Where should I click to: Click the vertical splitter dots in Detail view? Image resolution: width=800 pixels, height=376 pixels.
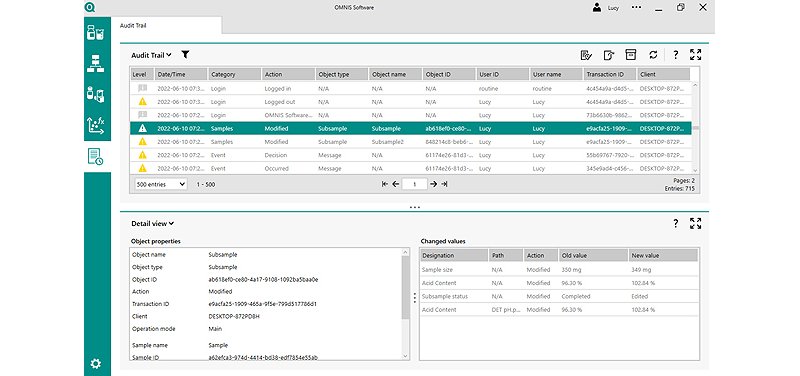[x=414, y=297]
